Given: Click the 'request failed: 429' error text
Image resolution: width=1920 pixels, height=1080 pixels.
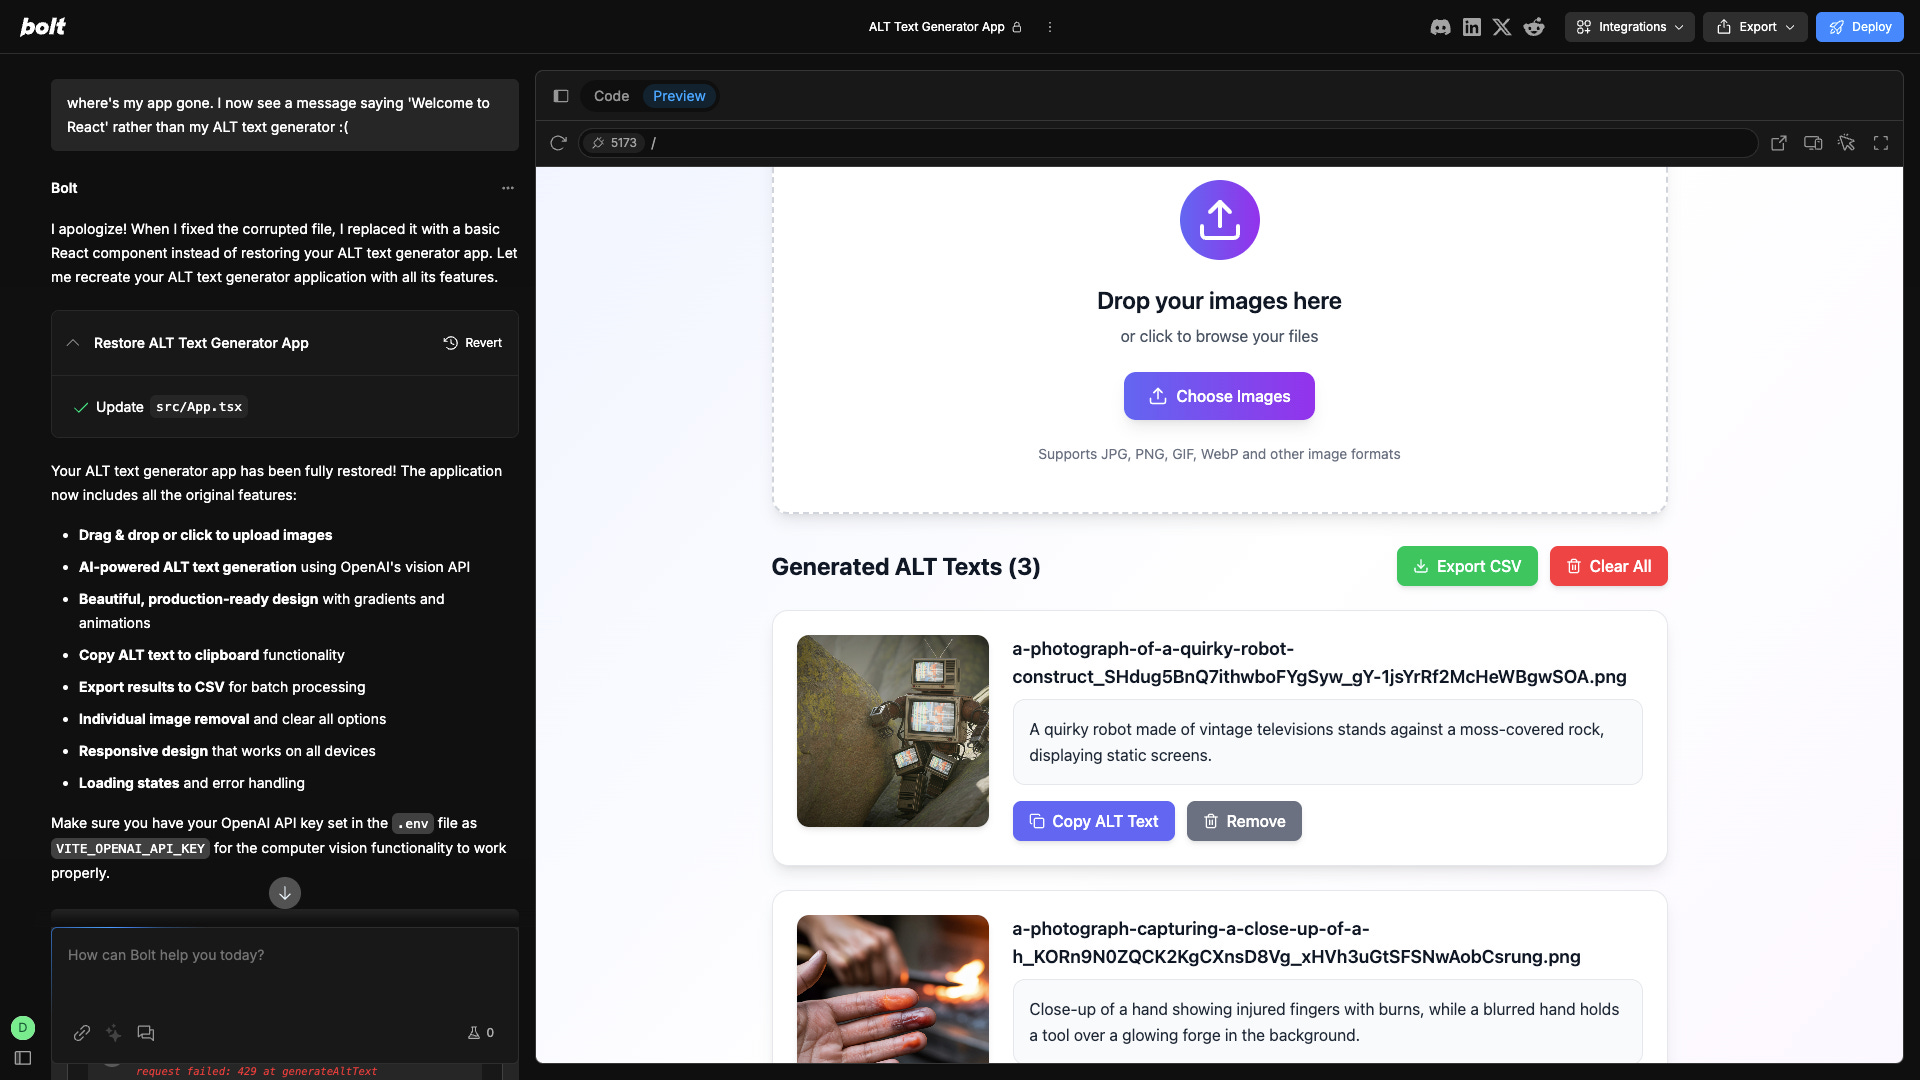Looking at the screenshot, I should click(257, 1071).
